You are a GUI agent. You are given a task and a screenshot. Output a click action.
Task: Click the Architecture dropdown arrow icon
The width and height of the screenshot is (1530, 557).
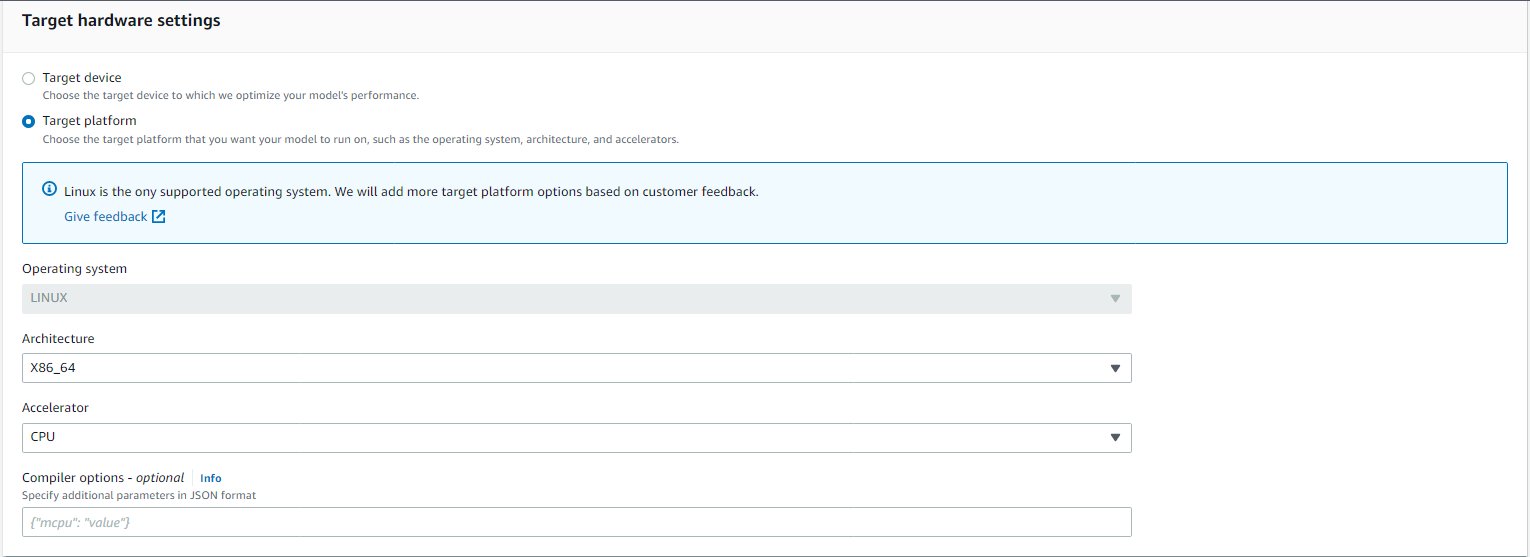click(1115, 369)
